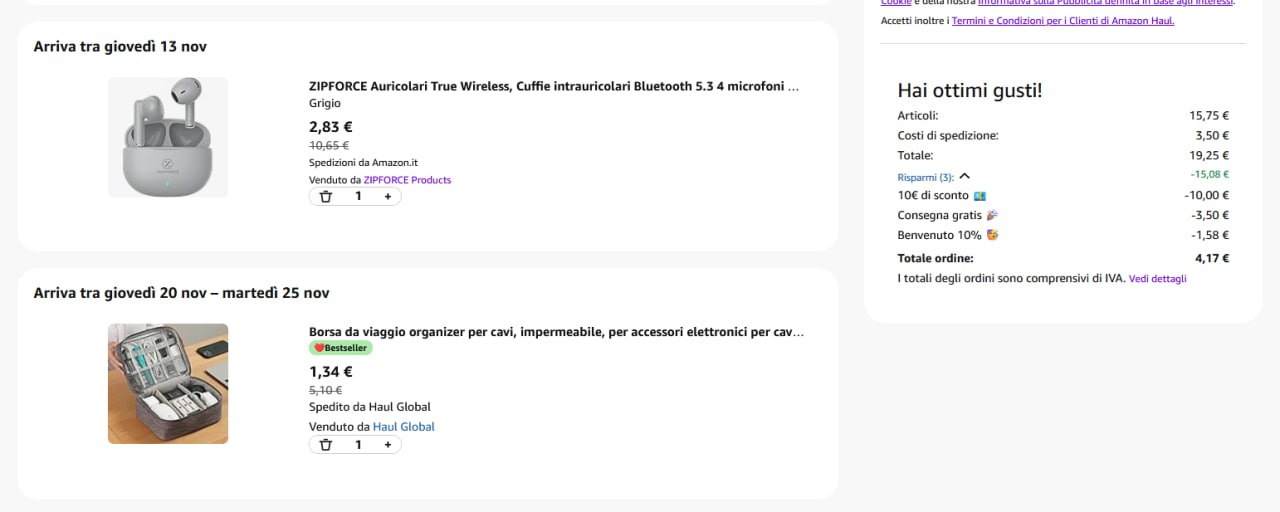The width and height of the screenshot is (1280, 512).
Task: Open the travel cable organizer product image
Action: point(168,383)
